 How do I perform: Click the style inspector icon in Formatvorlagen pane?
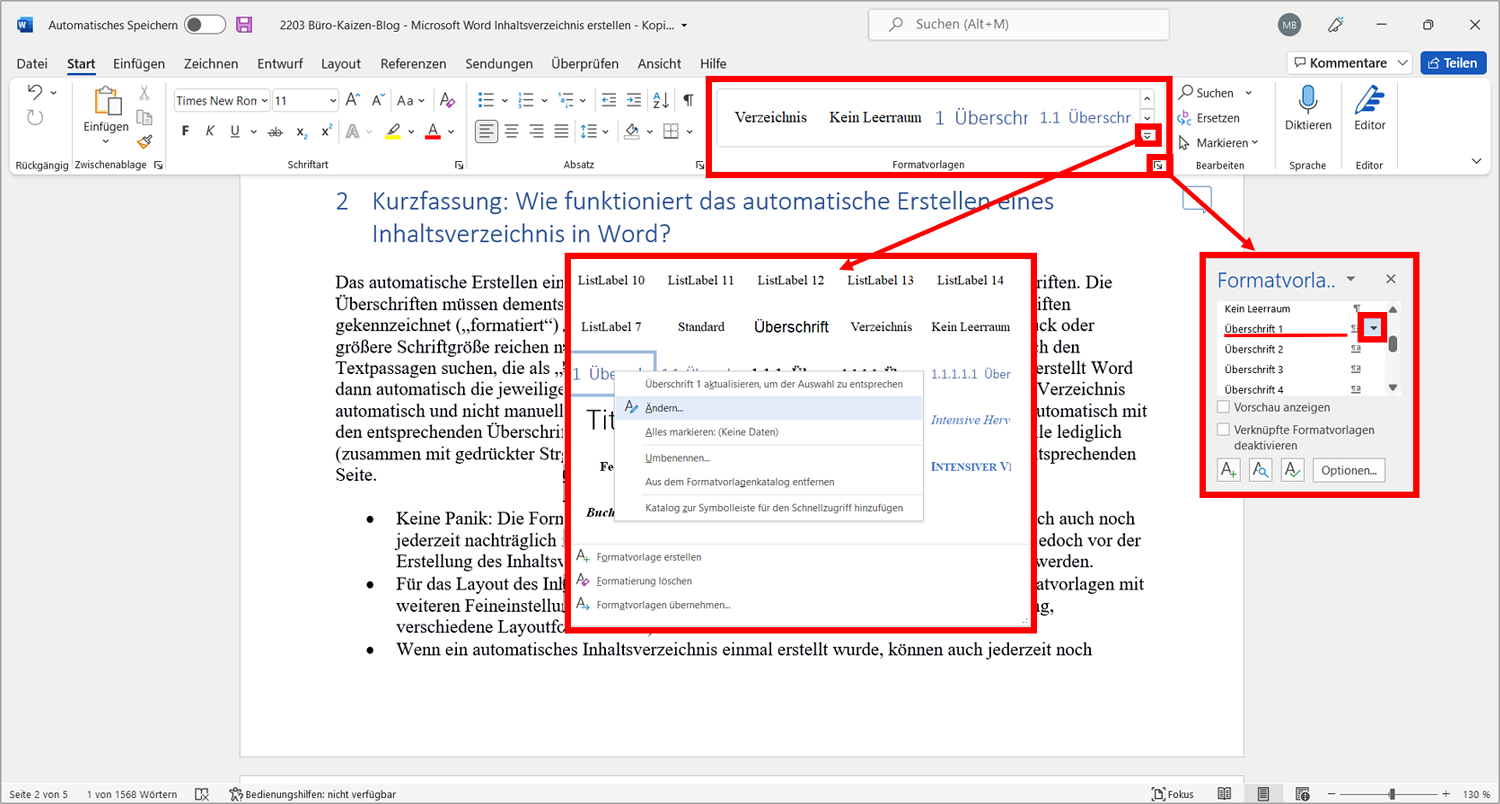tap(1260, 470)
